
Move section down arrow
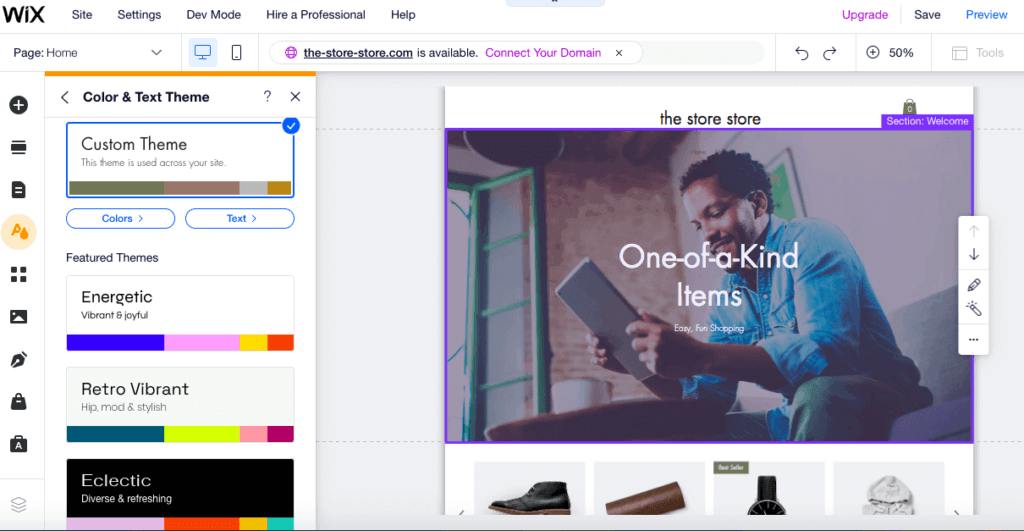974,255
